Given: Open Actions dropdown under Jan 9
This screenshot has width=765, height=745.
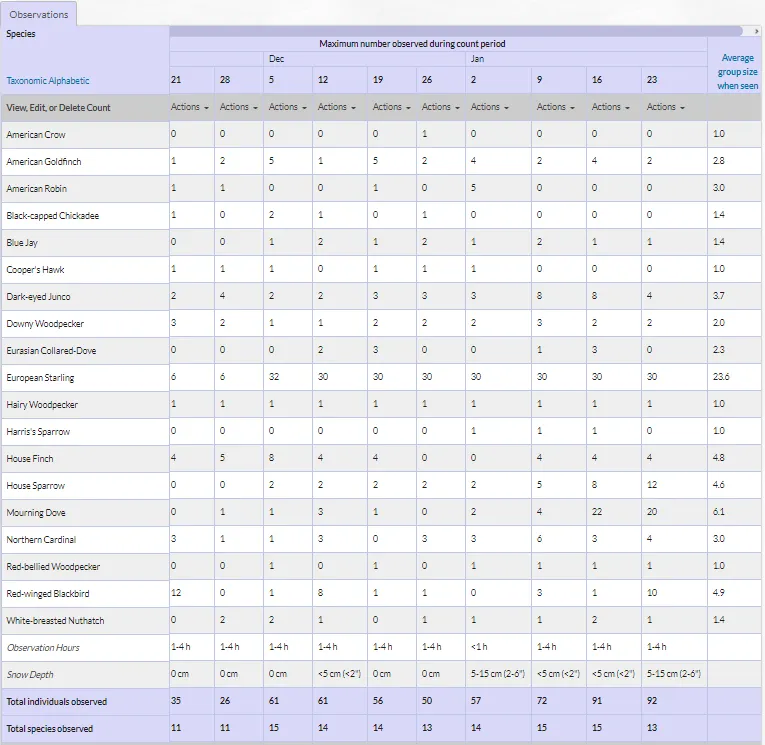Looking at the screenshot, I should click(x=556, y=107).
